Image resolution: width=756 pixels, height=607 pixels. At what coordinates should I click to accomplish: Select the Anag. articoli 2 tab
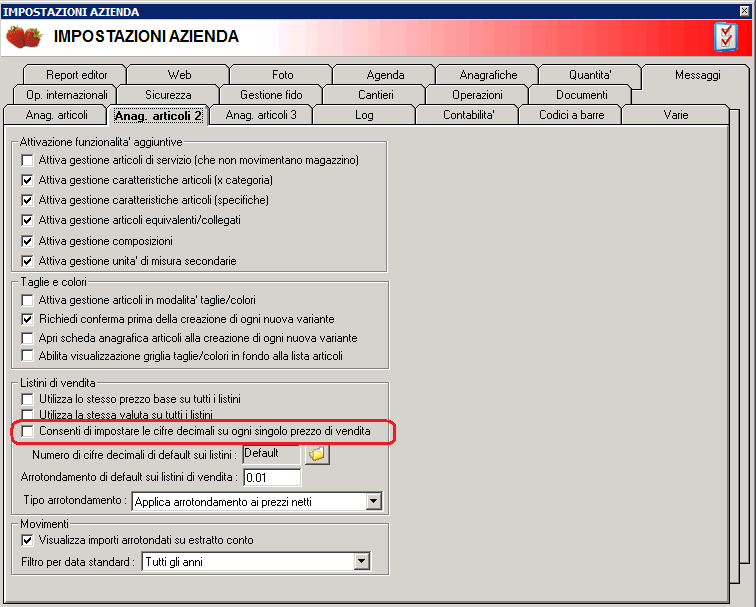[158, 116]
